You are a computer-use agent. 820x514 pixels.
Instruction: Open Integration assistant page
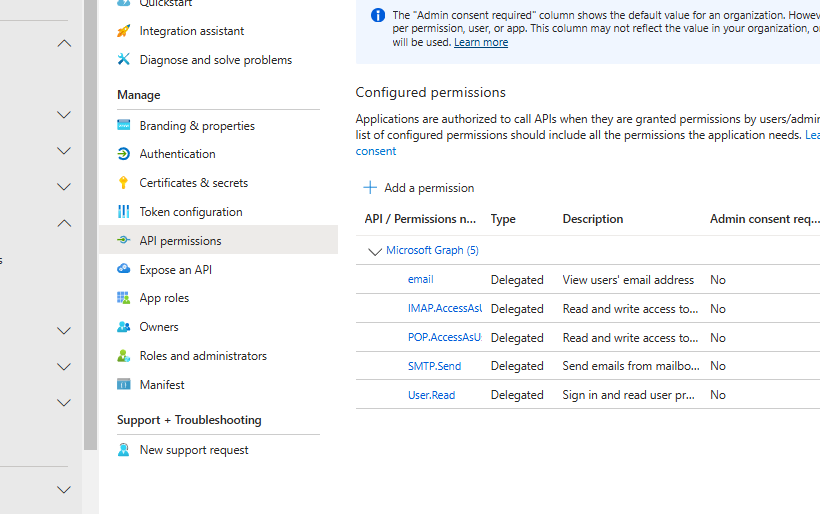click(191, 31)
